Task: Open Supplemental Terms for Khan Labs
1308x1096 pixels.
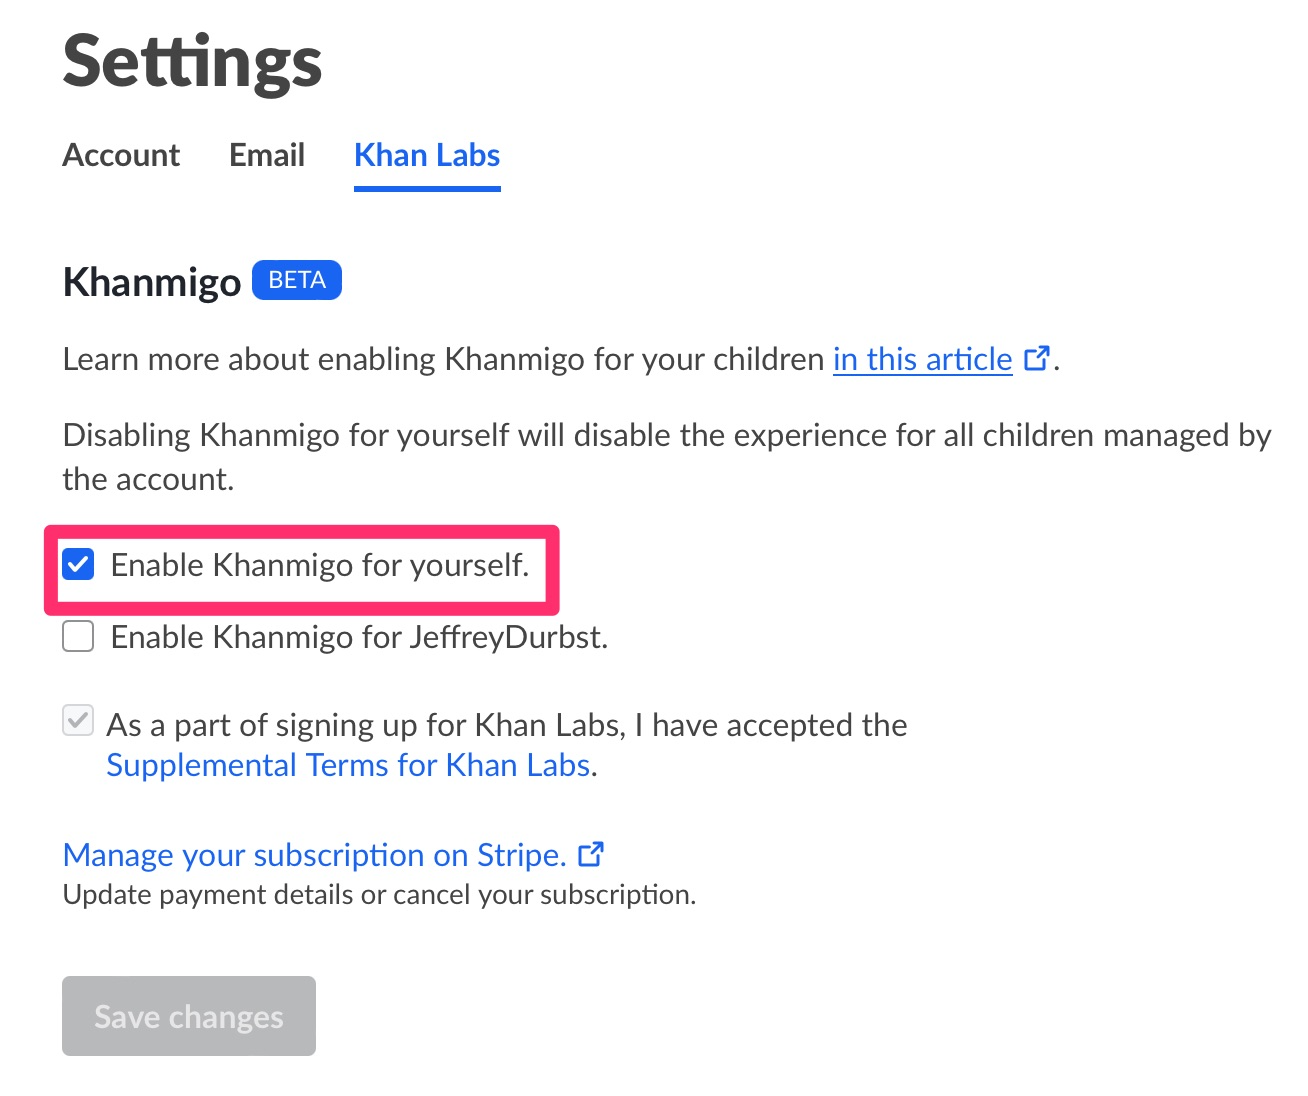Action: pos(348,765)
